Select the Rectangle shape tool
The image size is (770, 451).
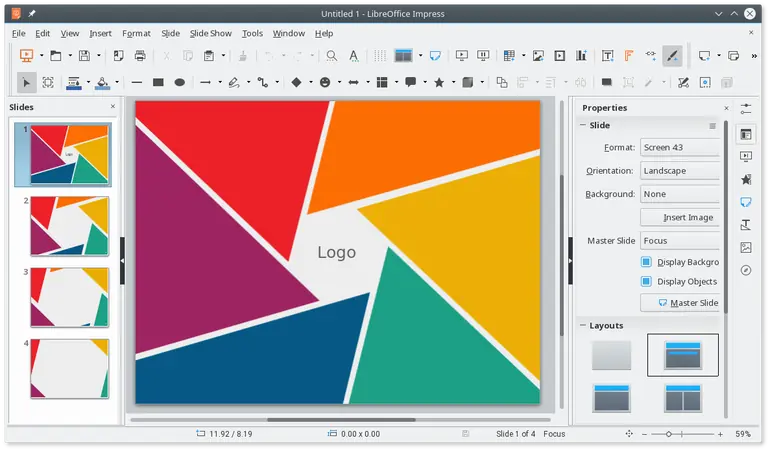pyautogui.click(x=158, y=82)
